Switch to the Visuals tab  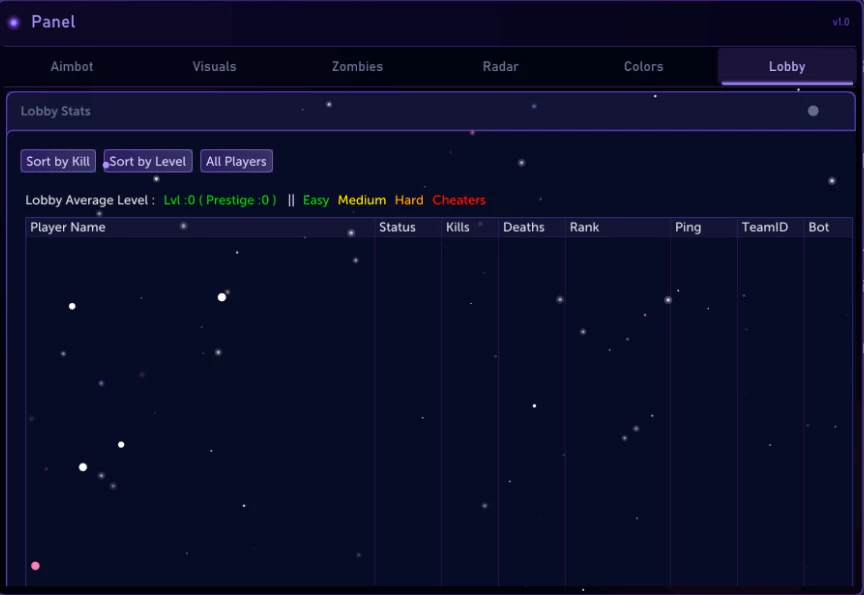[214, 67]
